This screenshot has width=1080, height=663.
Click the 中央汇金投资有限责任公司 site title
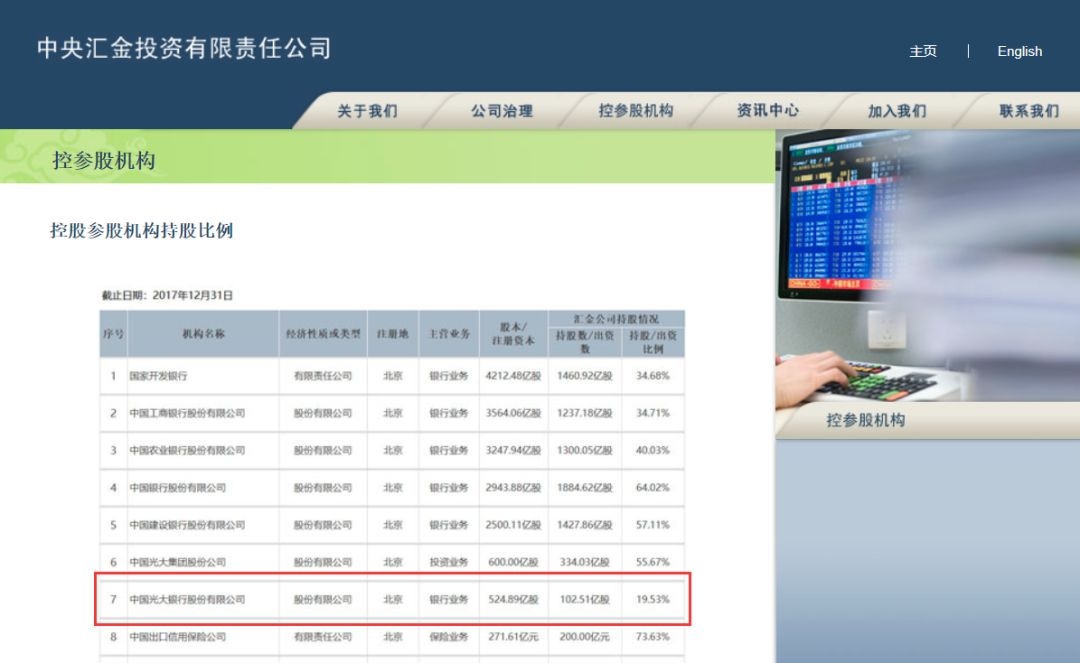point(184,48)
